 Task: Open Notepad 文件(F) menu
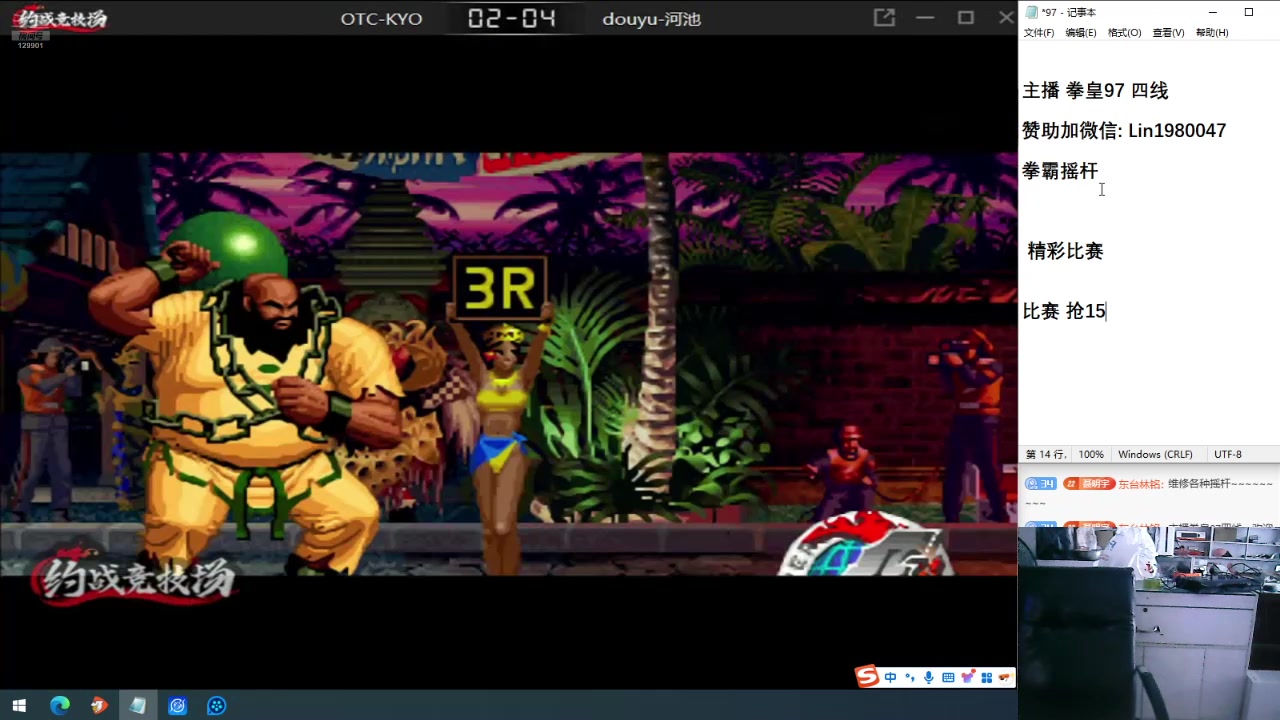click(1038, 33)
